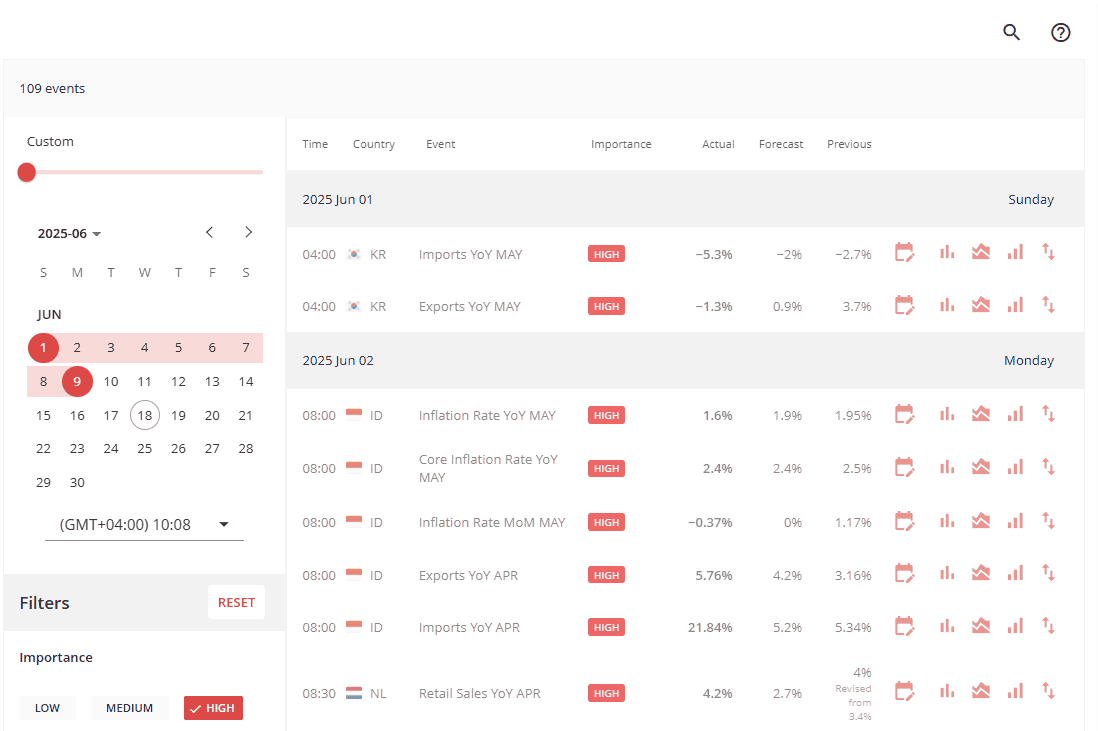
Task: Click rising bars icon for Core Inflation Rate
Action: point(1015,467)
